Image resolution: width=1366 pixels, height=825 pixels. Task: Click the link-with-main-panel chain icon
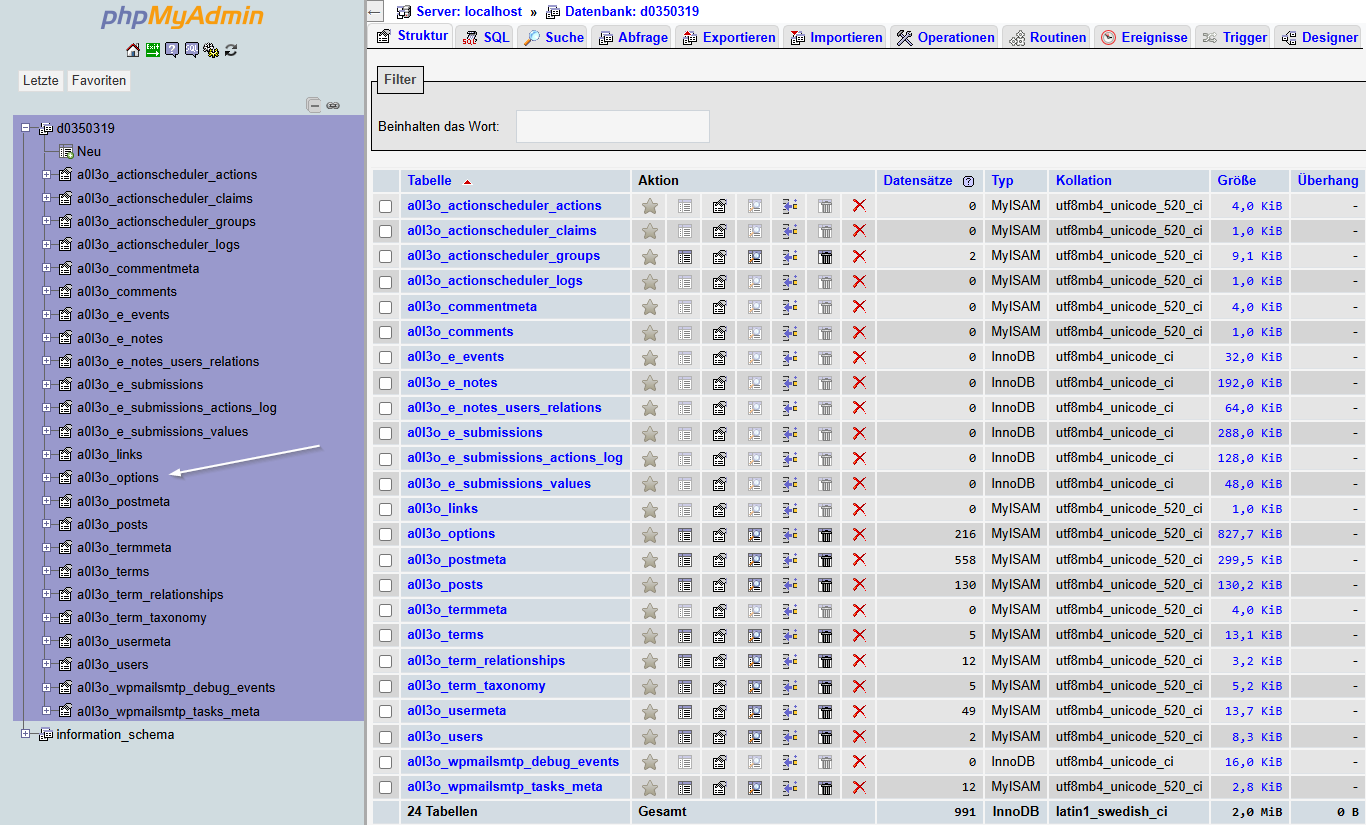(333, 105)
